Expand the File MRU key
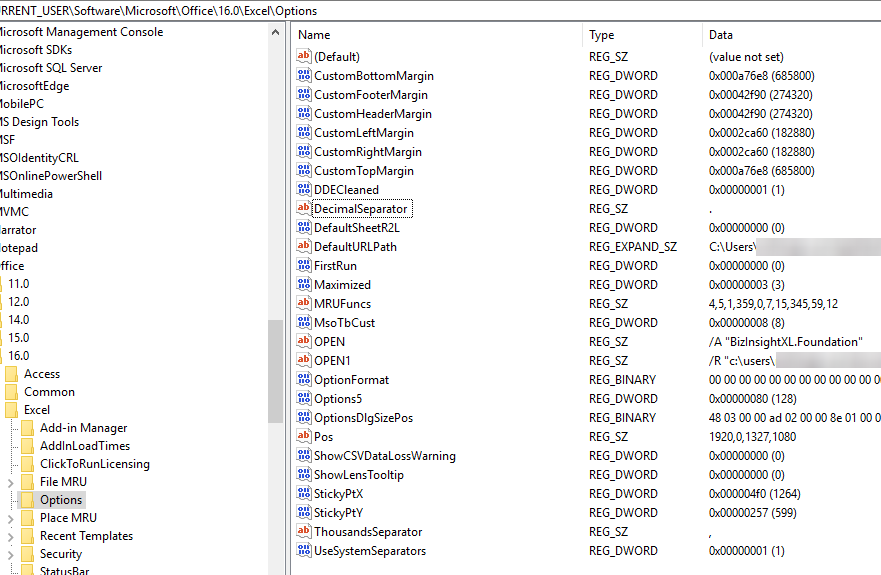The image size is (881, 575). tap(11, 482)
